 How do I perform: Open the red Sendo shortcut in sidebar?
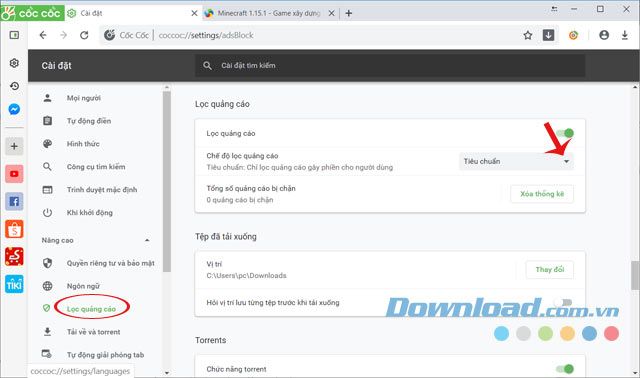14,257
